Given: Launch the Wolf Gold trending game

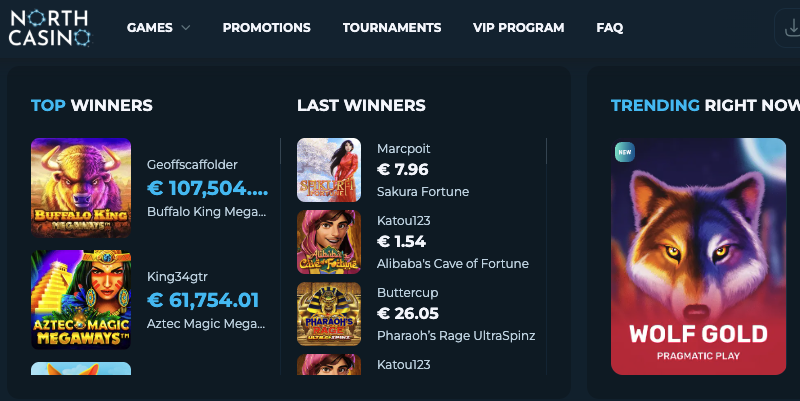Looking at the screenshot, I should coord(698,256).
